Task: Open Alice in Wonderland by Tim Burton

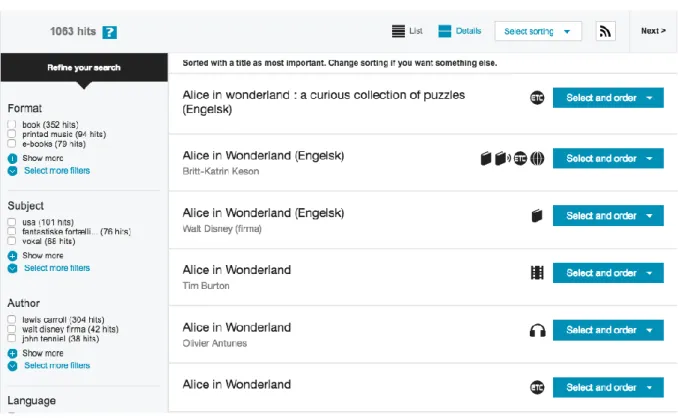Action: point(237,270)
